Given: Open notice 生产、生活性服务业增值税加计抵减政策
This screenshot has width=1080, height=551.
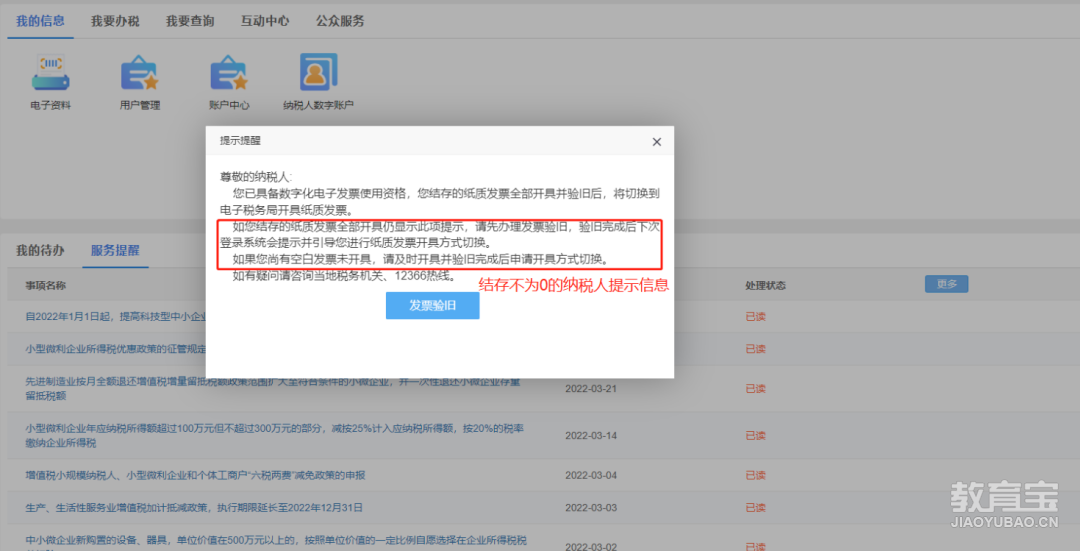Looking at the screenshot, I should pos(194,508).
